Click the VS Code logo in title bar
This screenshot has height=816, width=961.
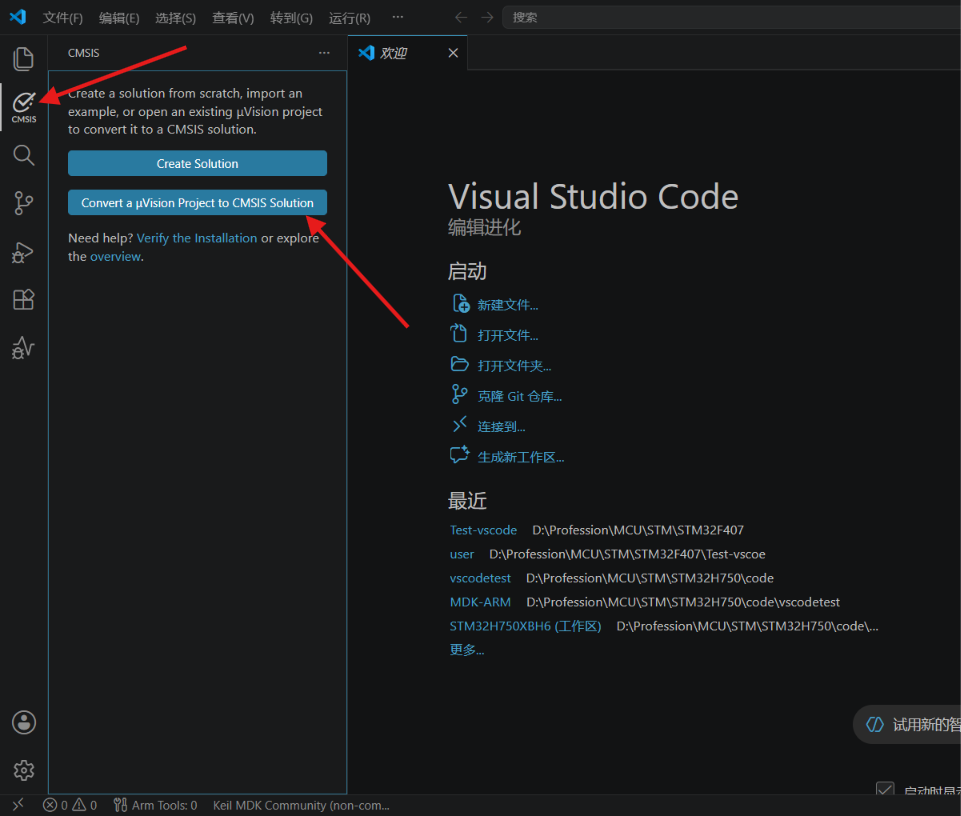click(18, 17)
